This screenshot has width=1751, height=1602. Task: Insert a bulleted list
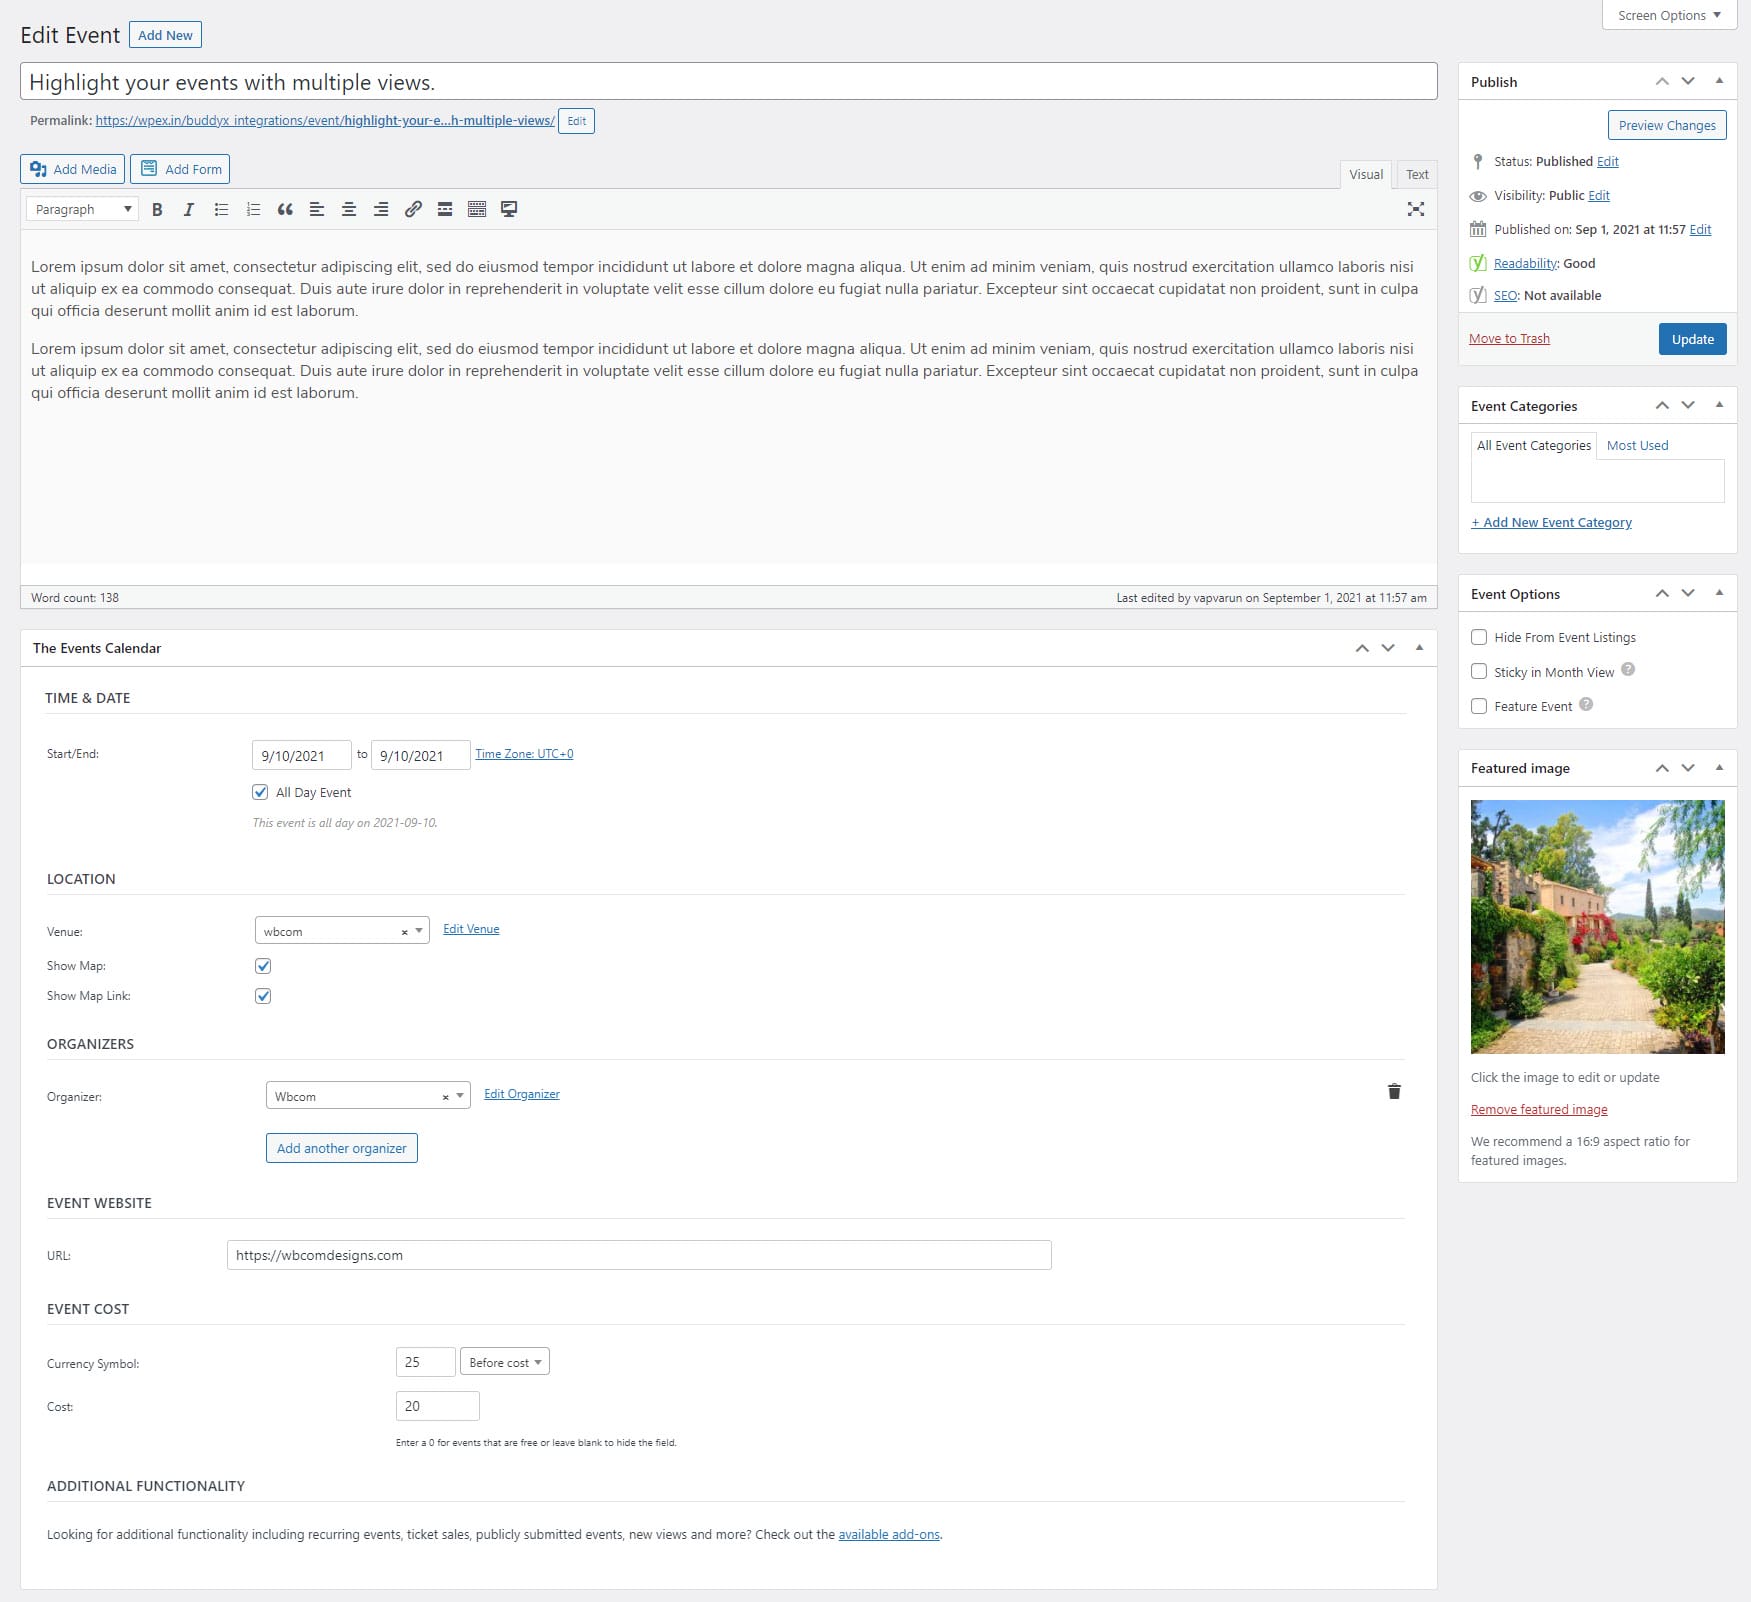221,210
